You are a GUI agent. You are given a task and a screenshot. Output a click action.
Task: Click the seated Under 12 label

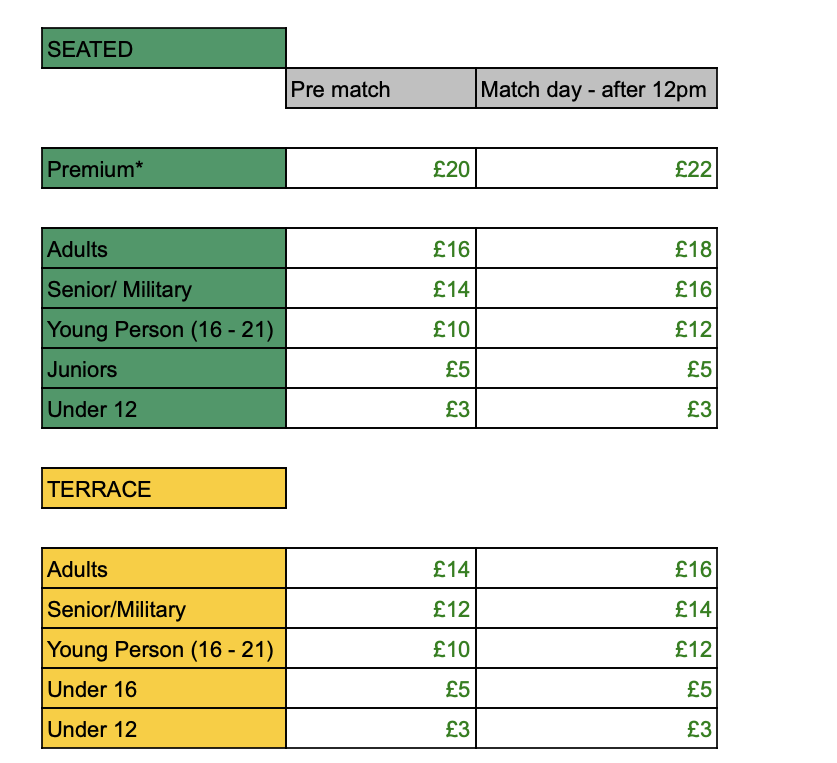(x=164, y=409)
